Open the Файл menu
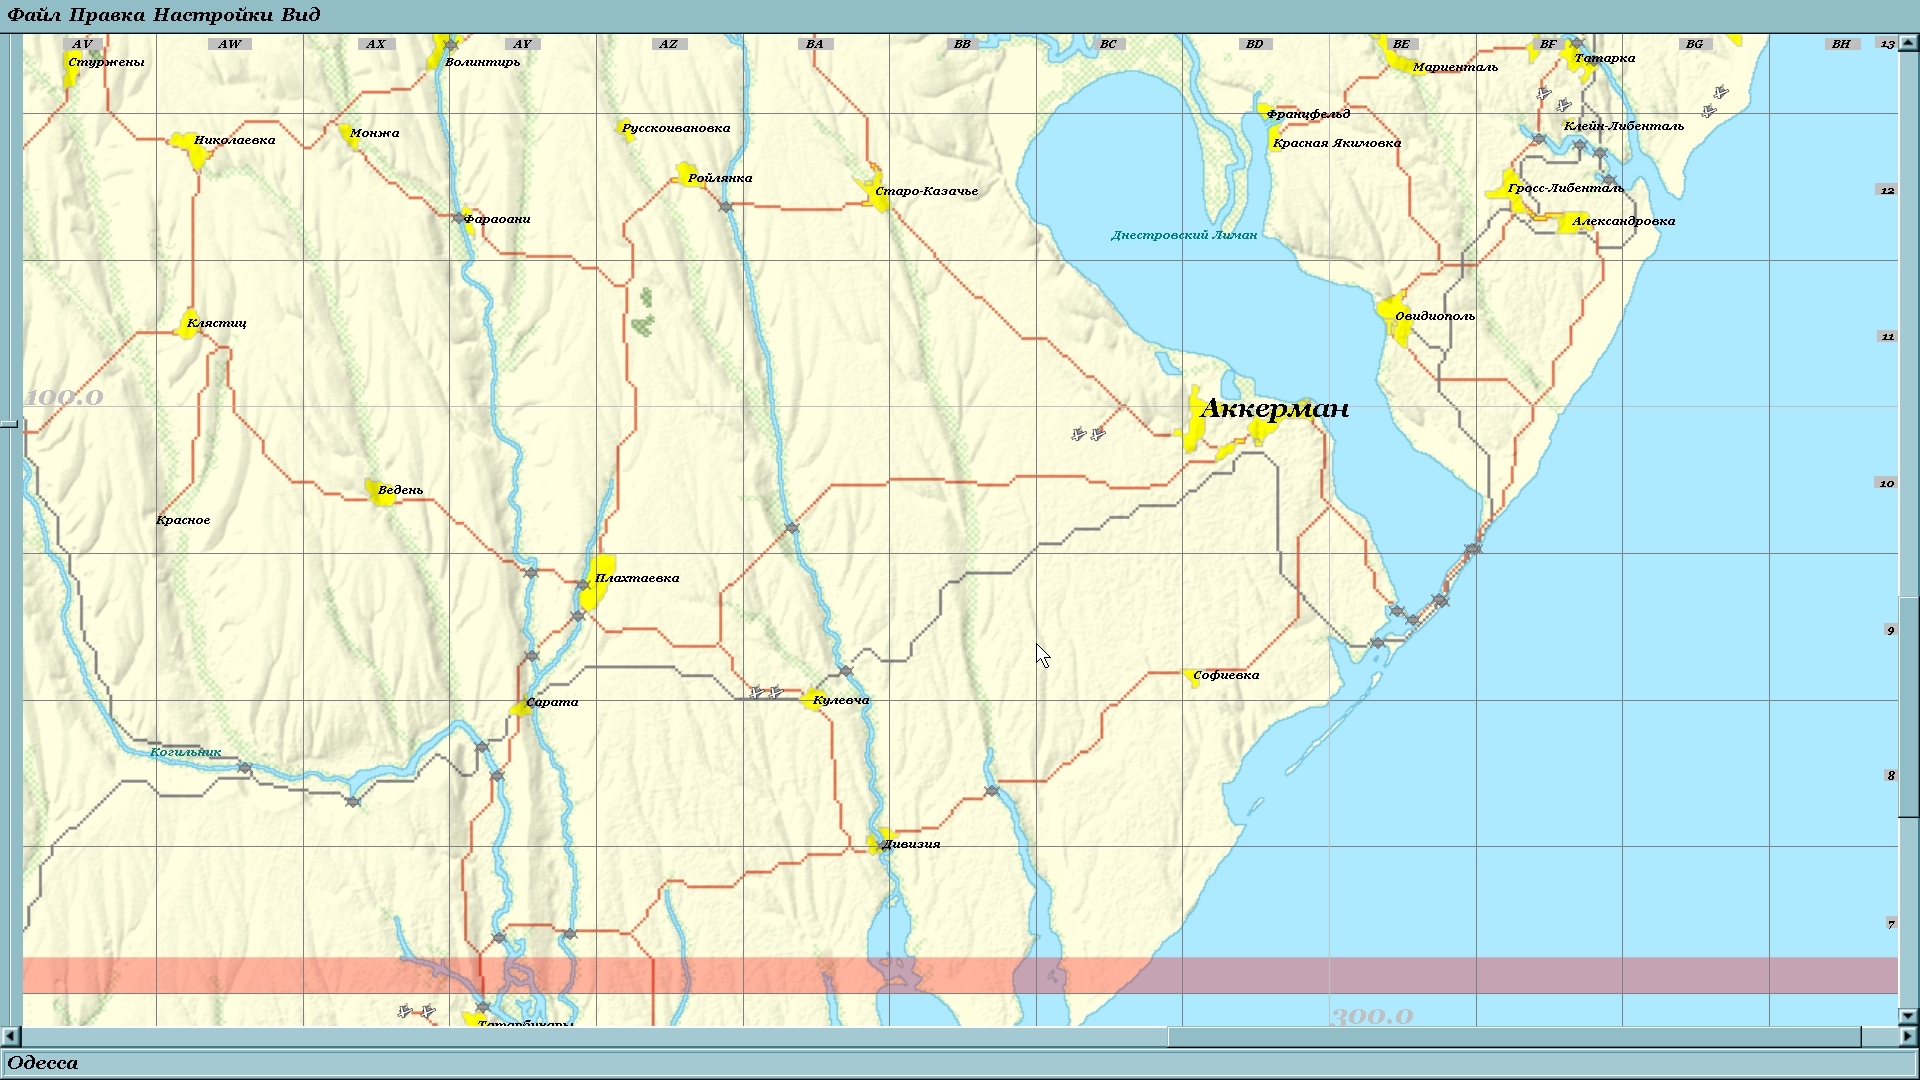 33,15
